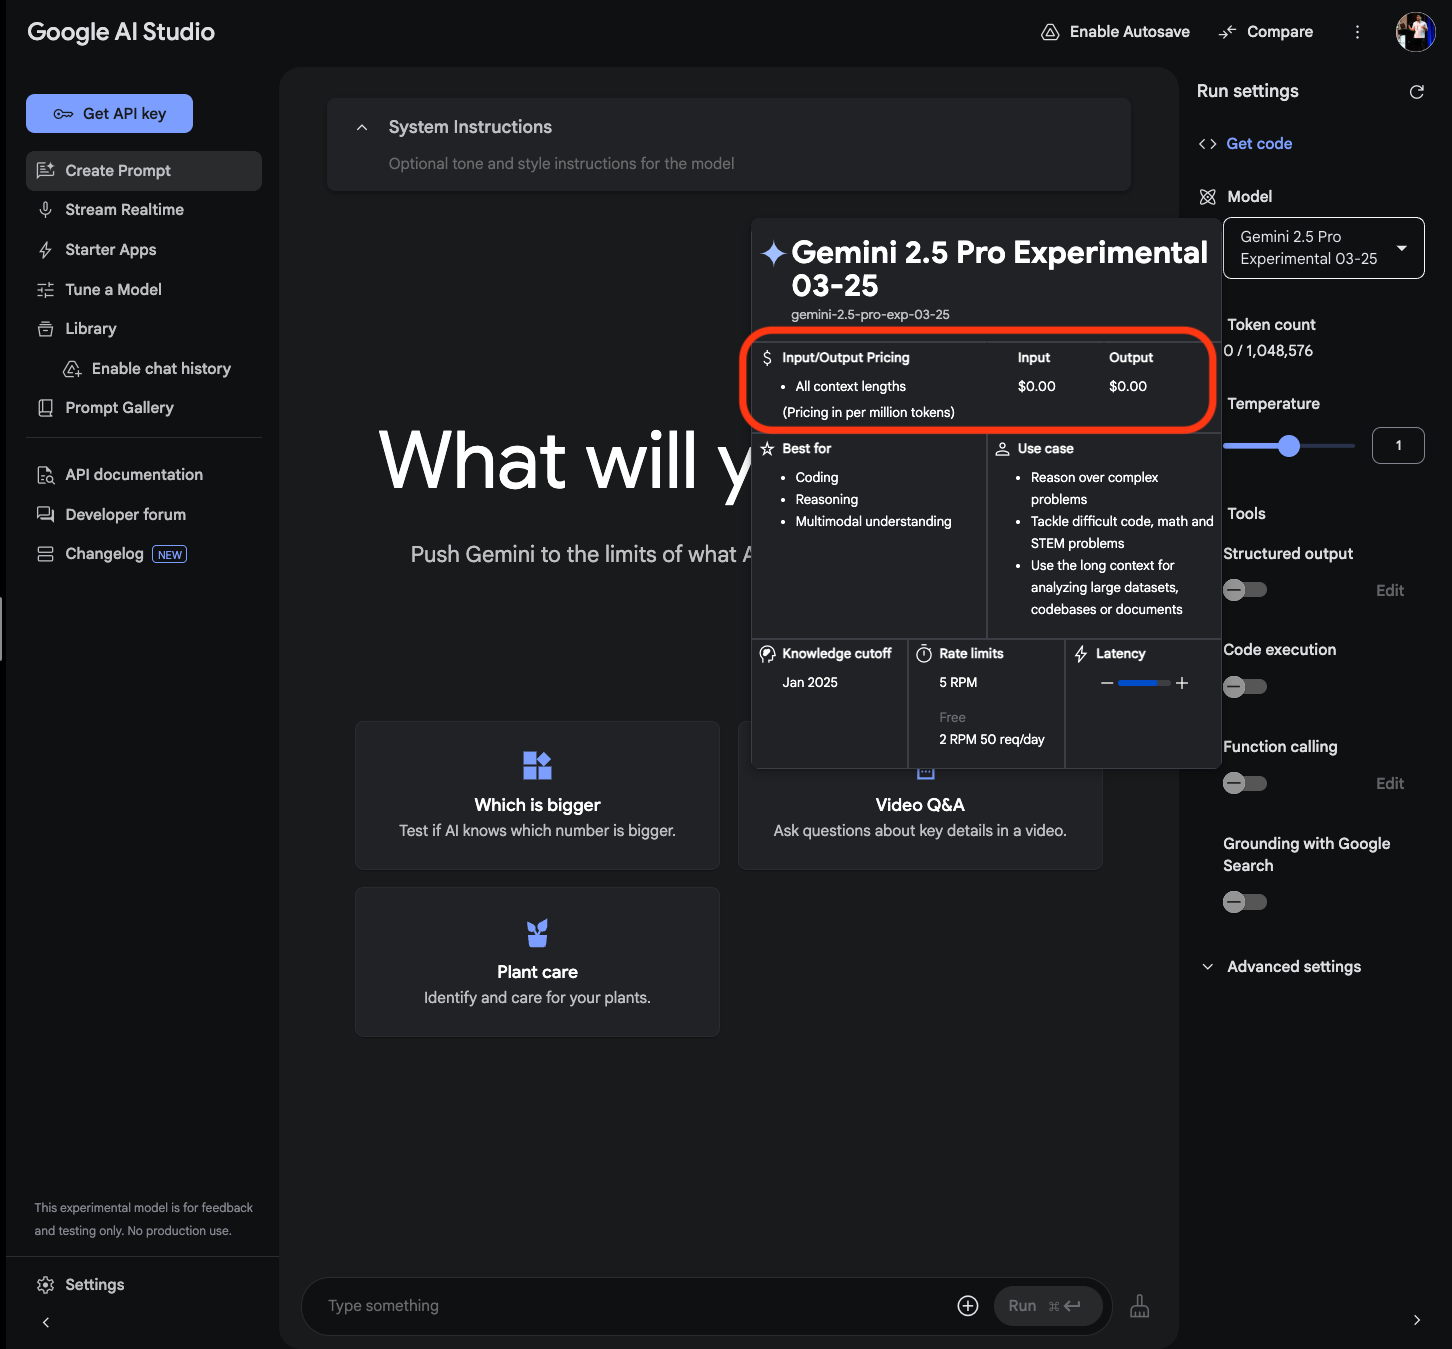Click the Temperature value field
The image size is (1452, 1349).
tap(1398, 446)
